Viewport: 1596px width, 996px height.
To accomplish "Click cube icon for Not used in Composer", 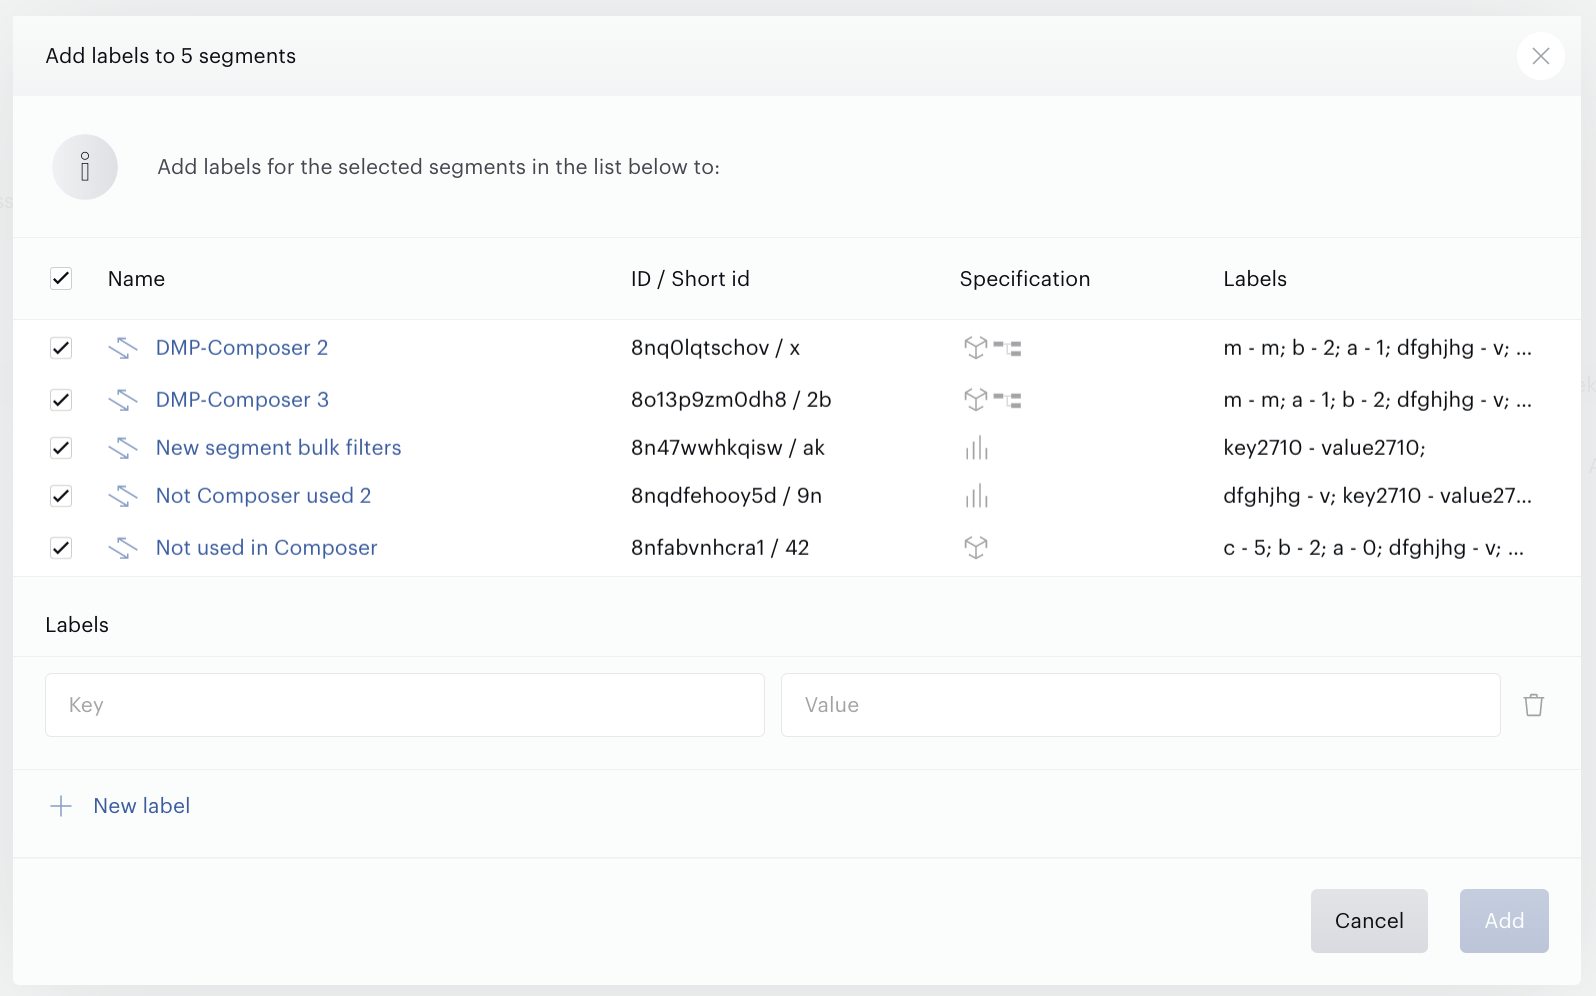I will pyautogui.click(x=975, y=548).
